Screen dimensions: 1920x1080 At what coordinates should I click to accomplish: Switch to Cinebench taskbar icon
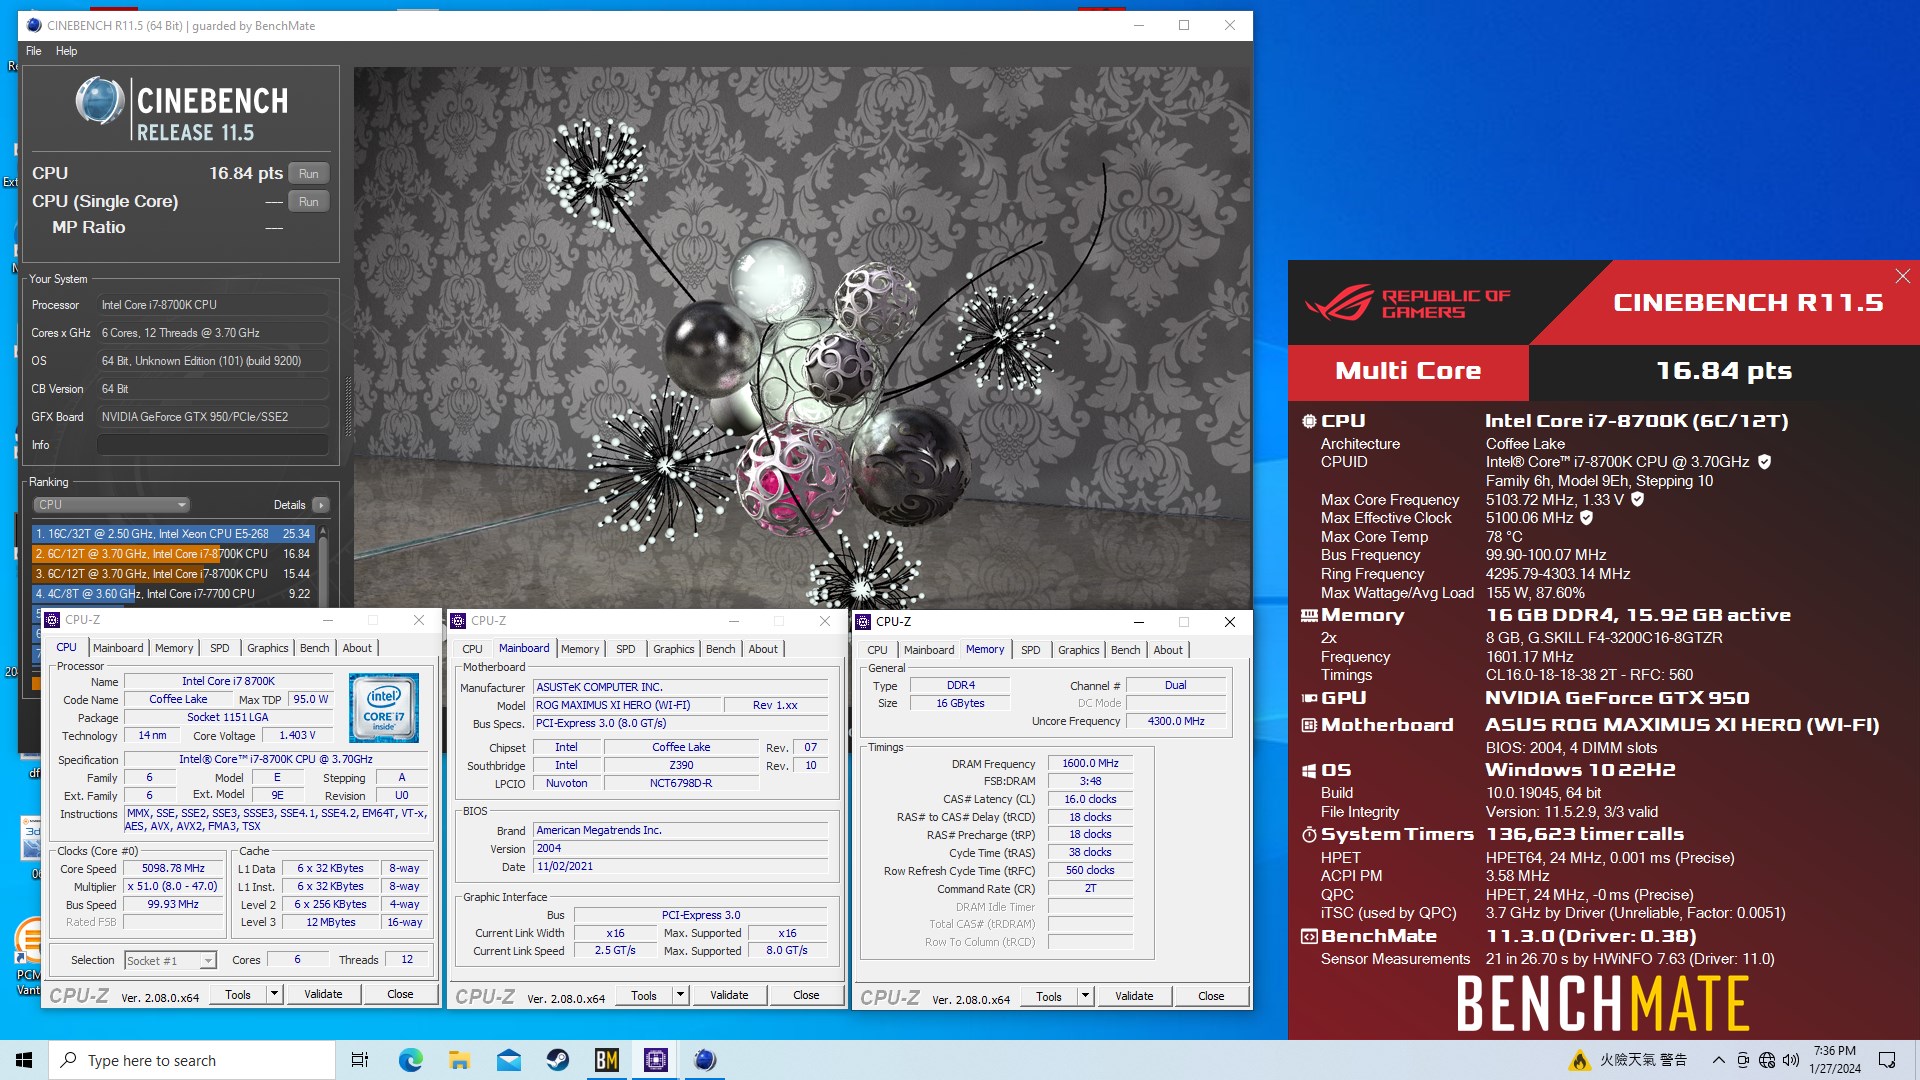[705, 1060]
